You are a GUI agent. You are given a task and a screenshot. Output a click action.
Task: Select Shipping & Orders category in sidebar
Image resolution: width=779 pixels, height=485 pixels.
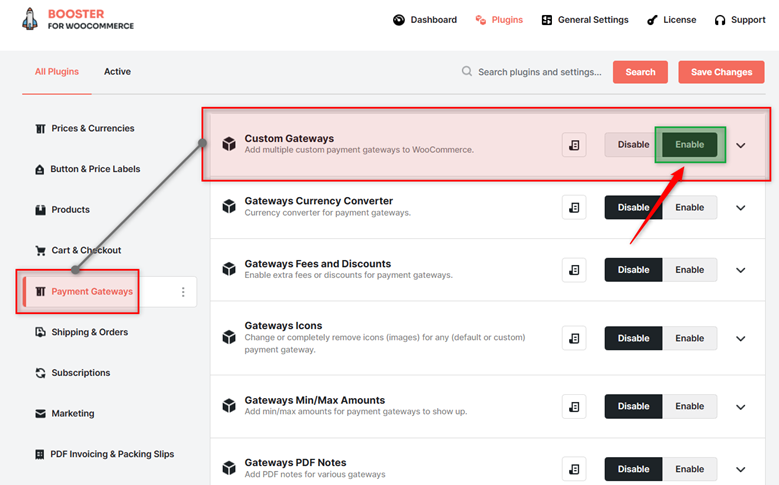coord(89,332)
